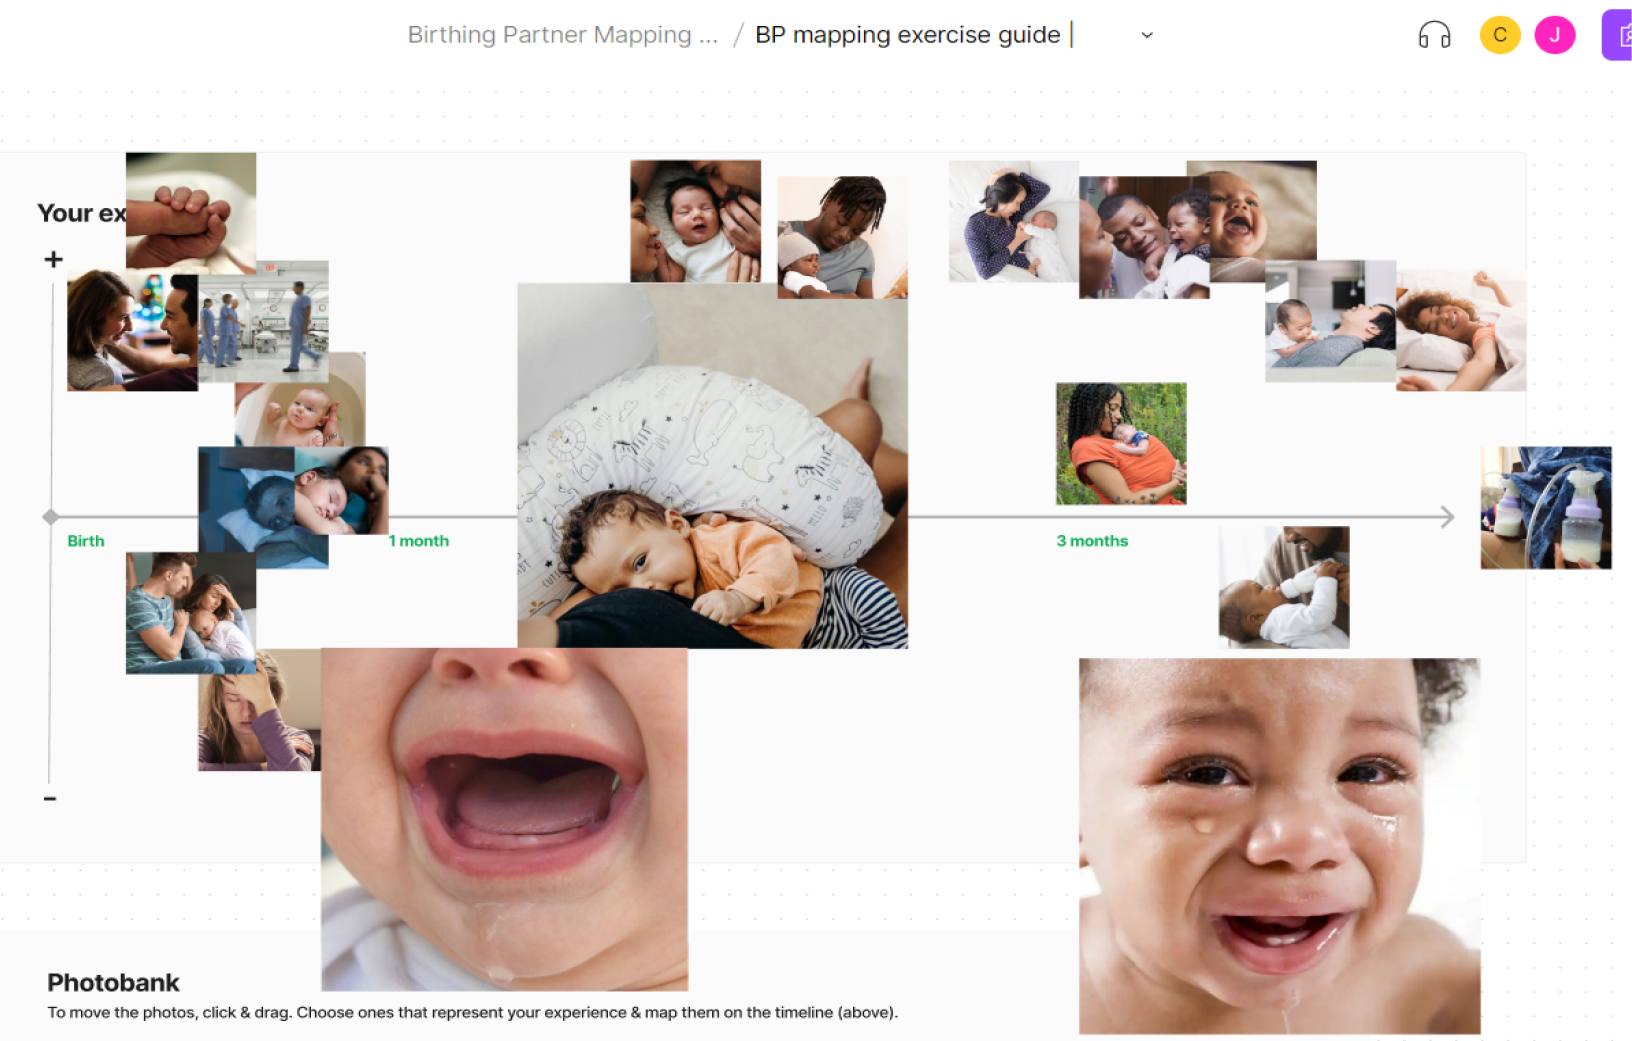
Task: Select the plus sign on vertical axis
Action: [x=53, y=259]
